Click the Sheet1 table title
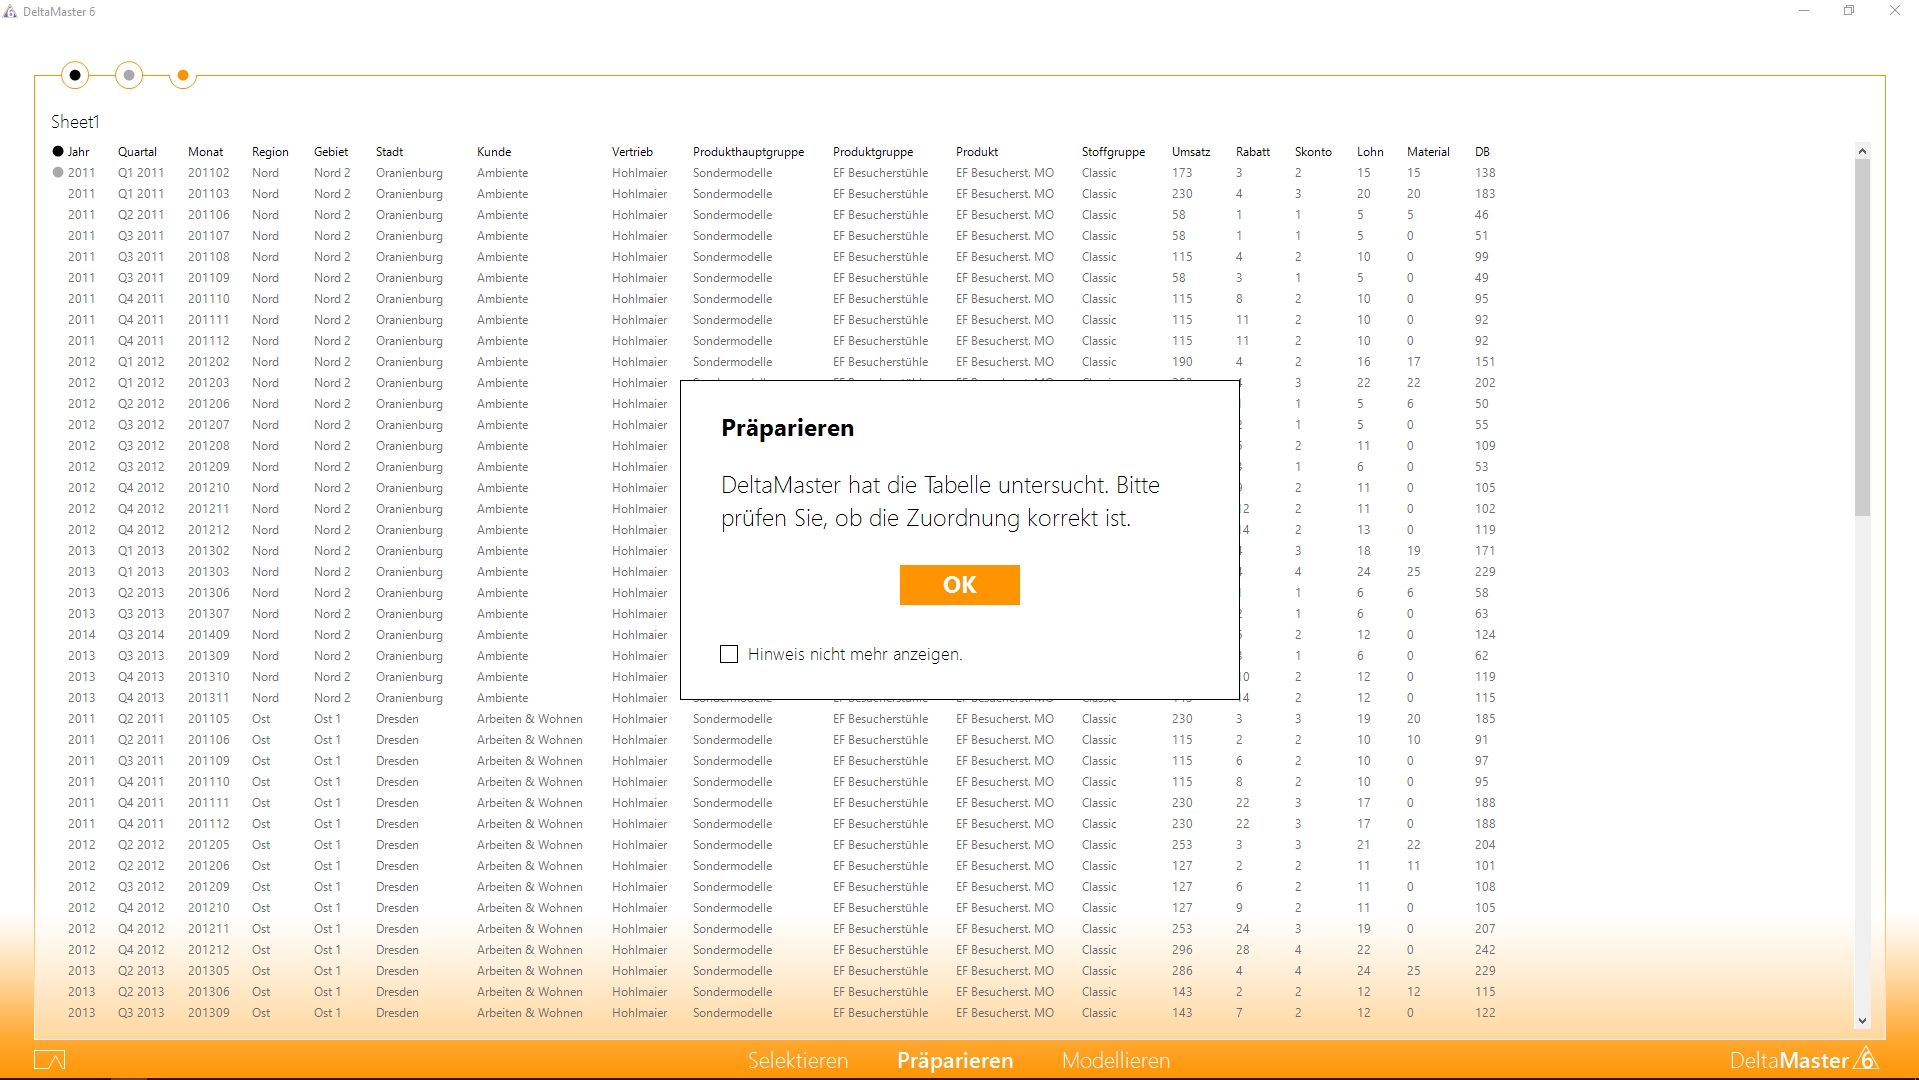The height and width of the screenshot is (1080, 1919). [x=76, y=122]
